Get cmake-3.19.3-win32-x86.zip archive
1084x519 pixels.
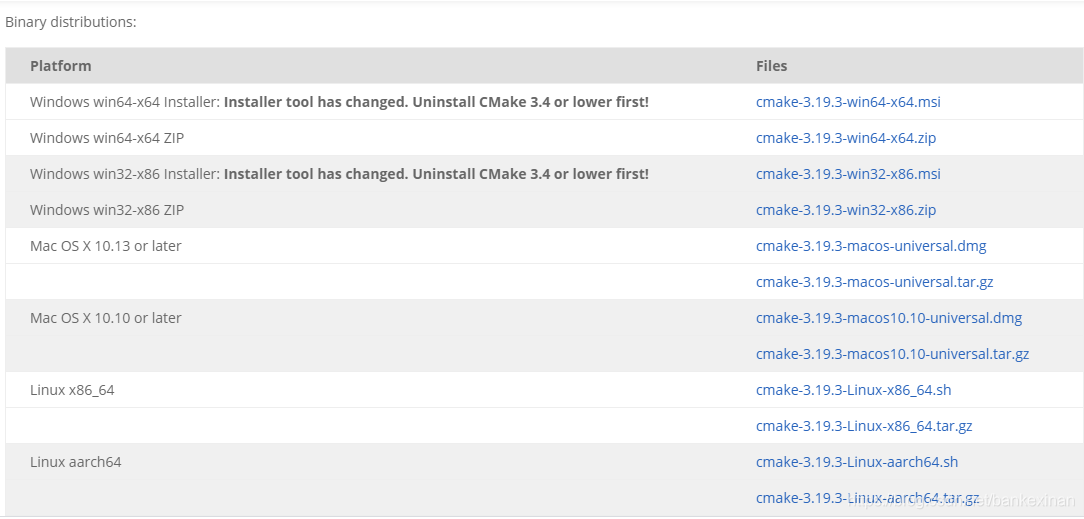coord(846,210)
